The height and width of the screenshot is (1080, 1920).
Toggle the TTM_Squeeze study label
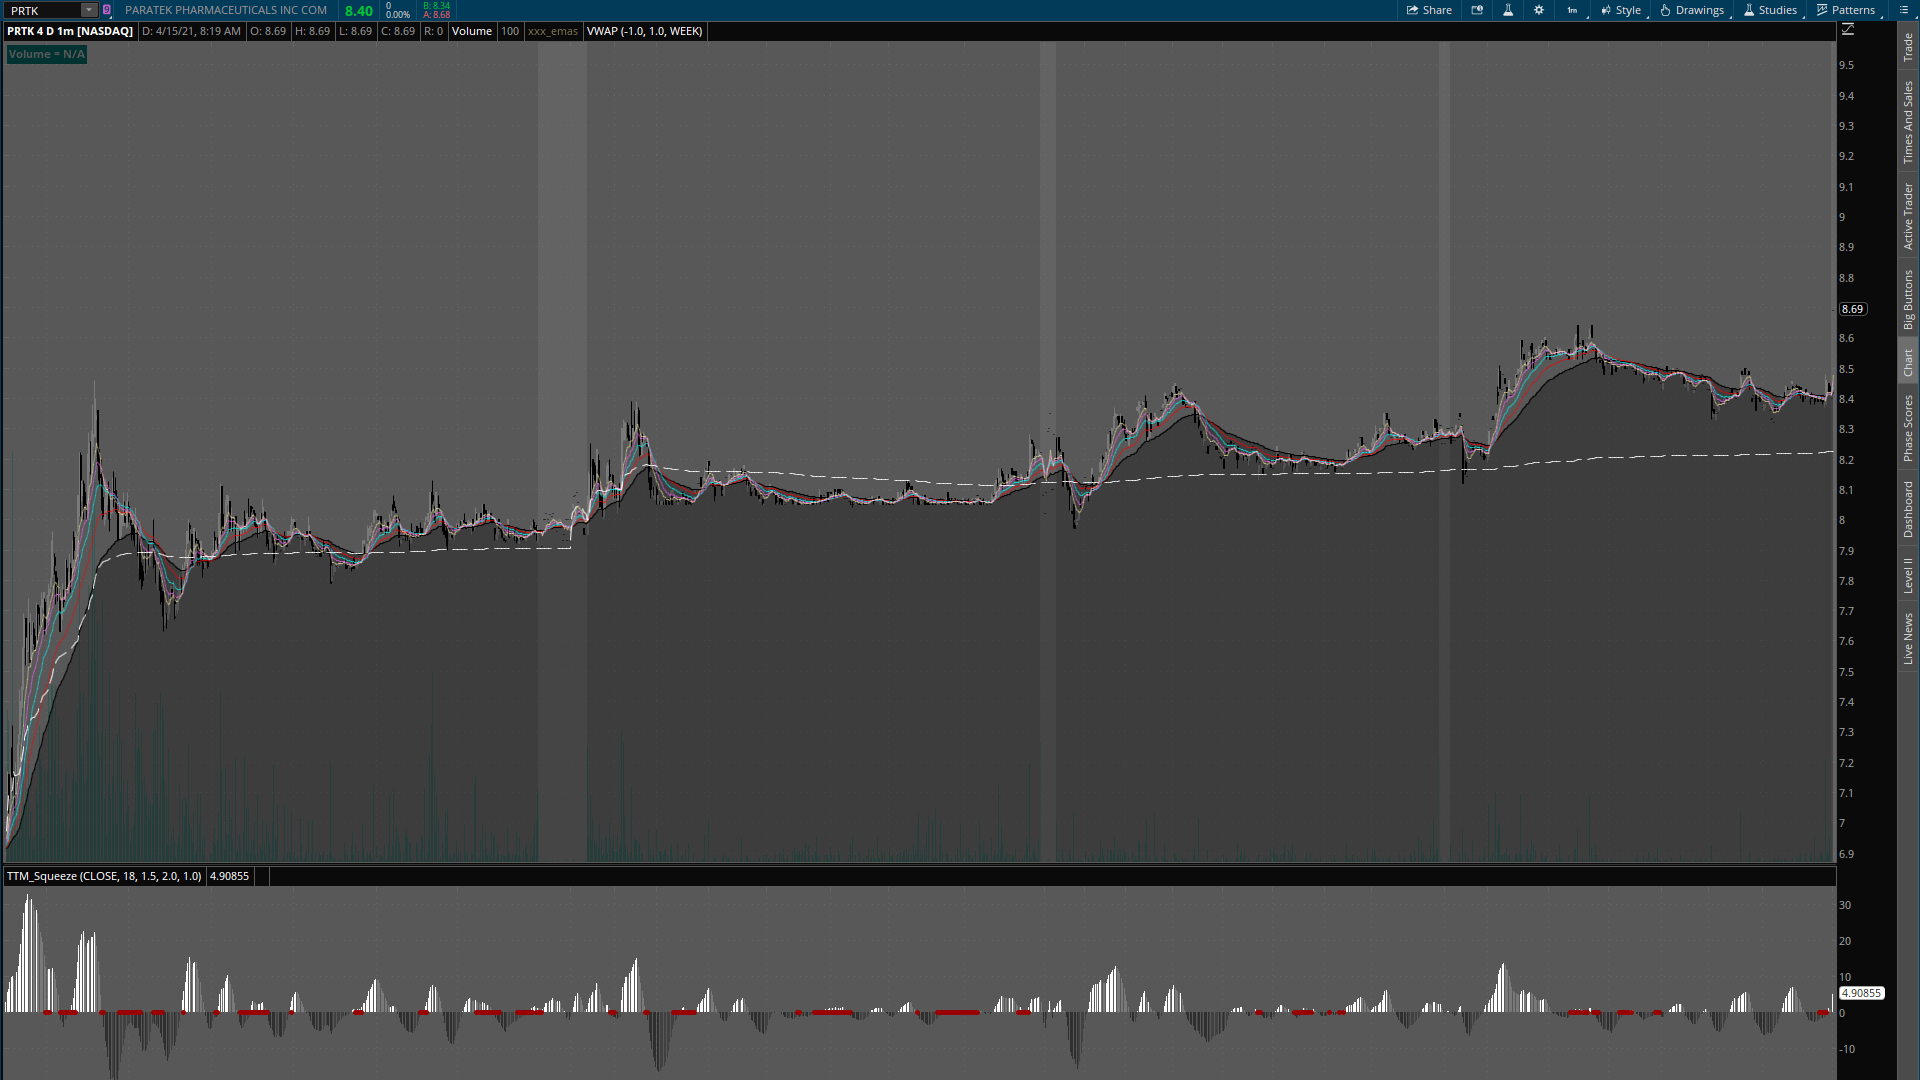coord(103,876)
